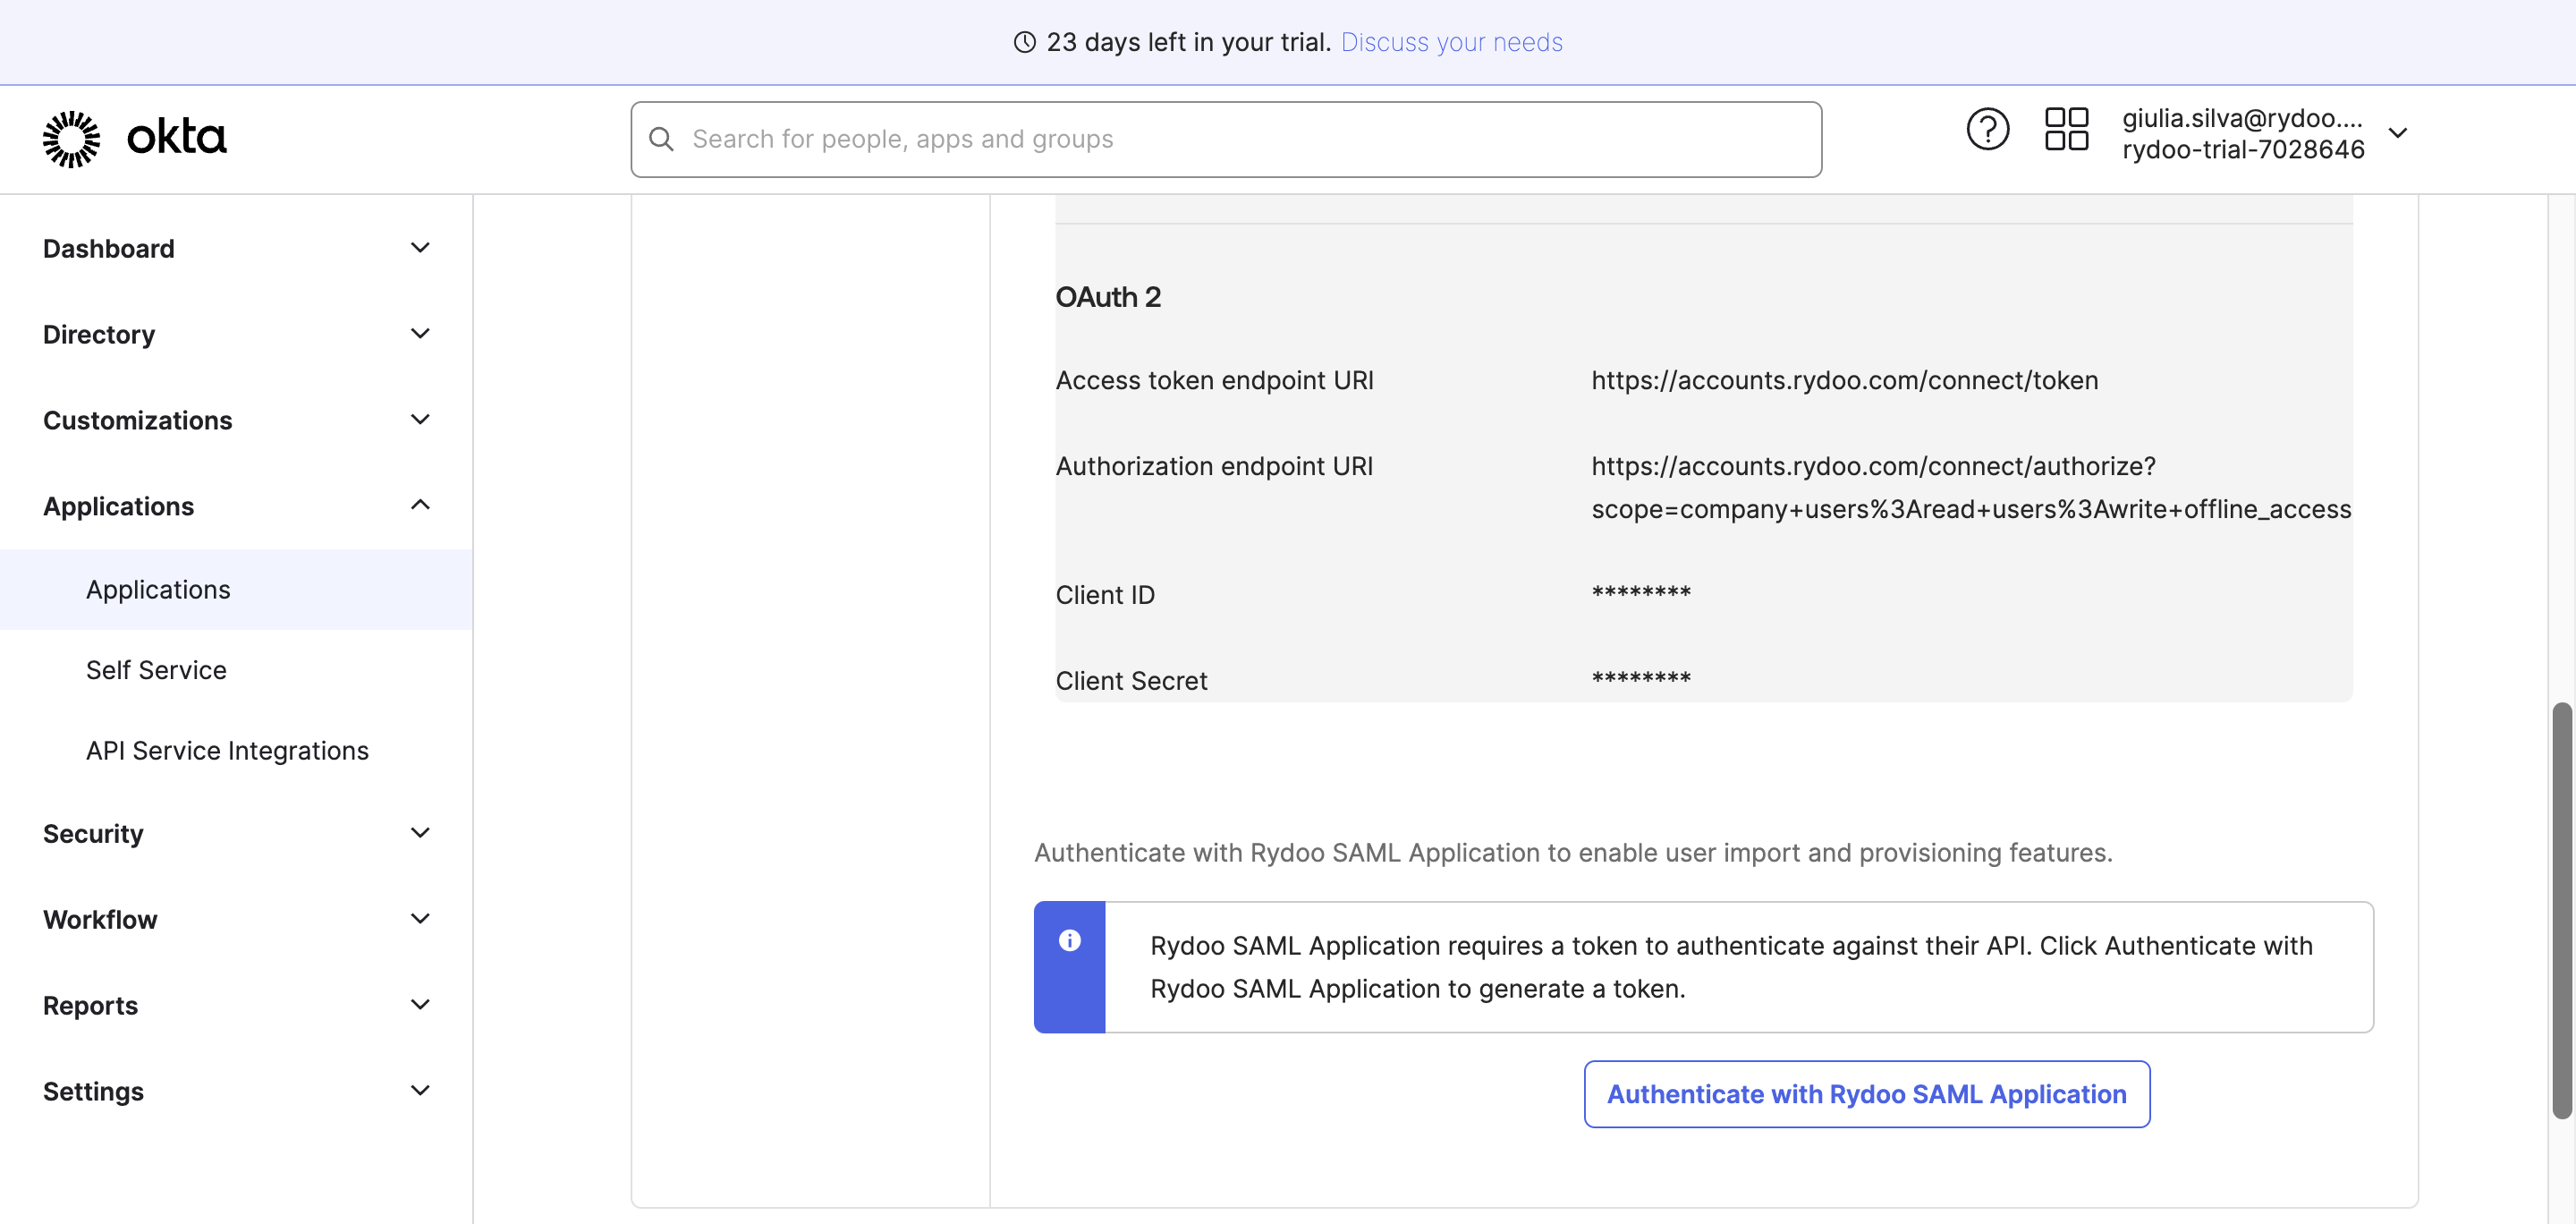
Task: Click the Okta wordmark text
Action: coord(177,137)
